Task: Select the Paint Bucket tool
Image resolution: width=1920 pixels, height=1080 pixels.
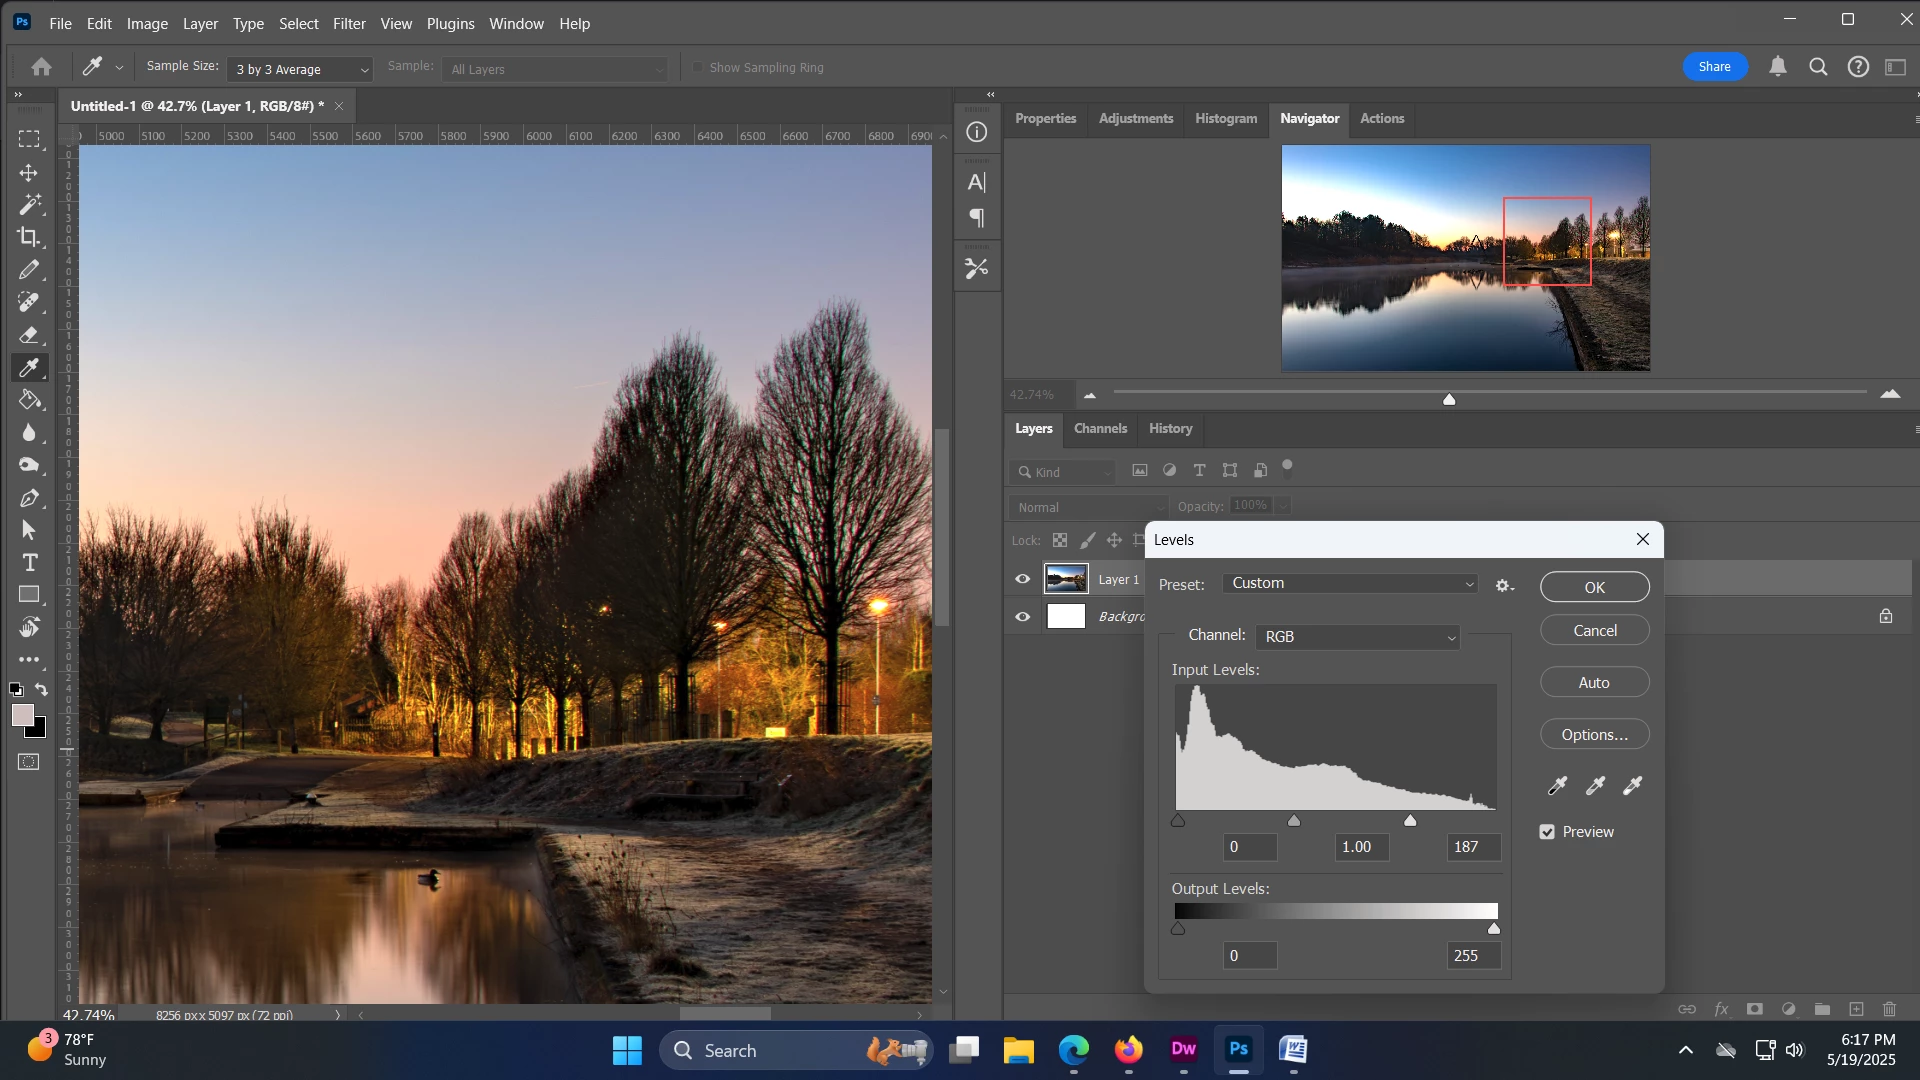Action: click(x=29, y=400)
